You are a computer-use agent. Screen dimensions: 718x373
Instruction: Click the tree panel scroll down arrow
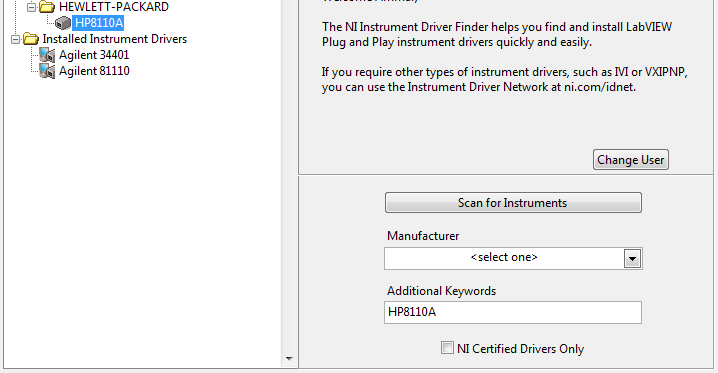[x=289, y=359]
